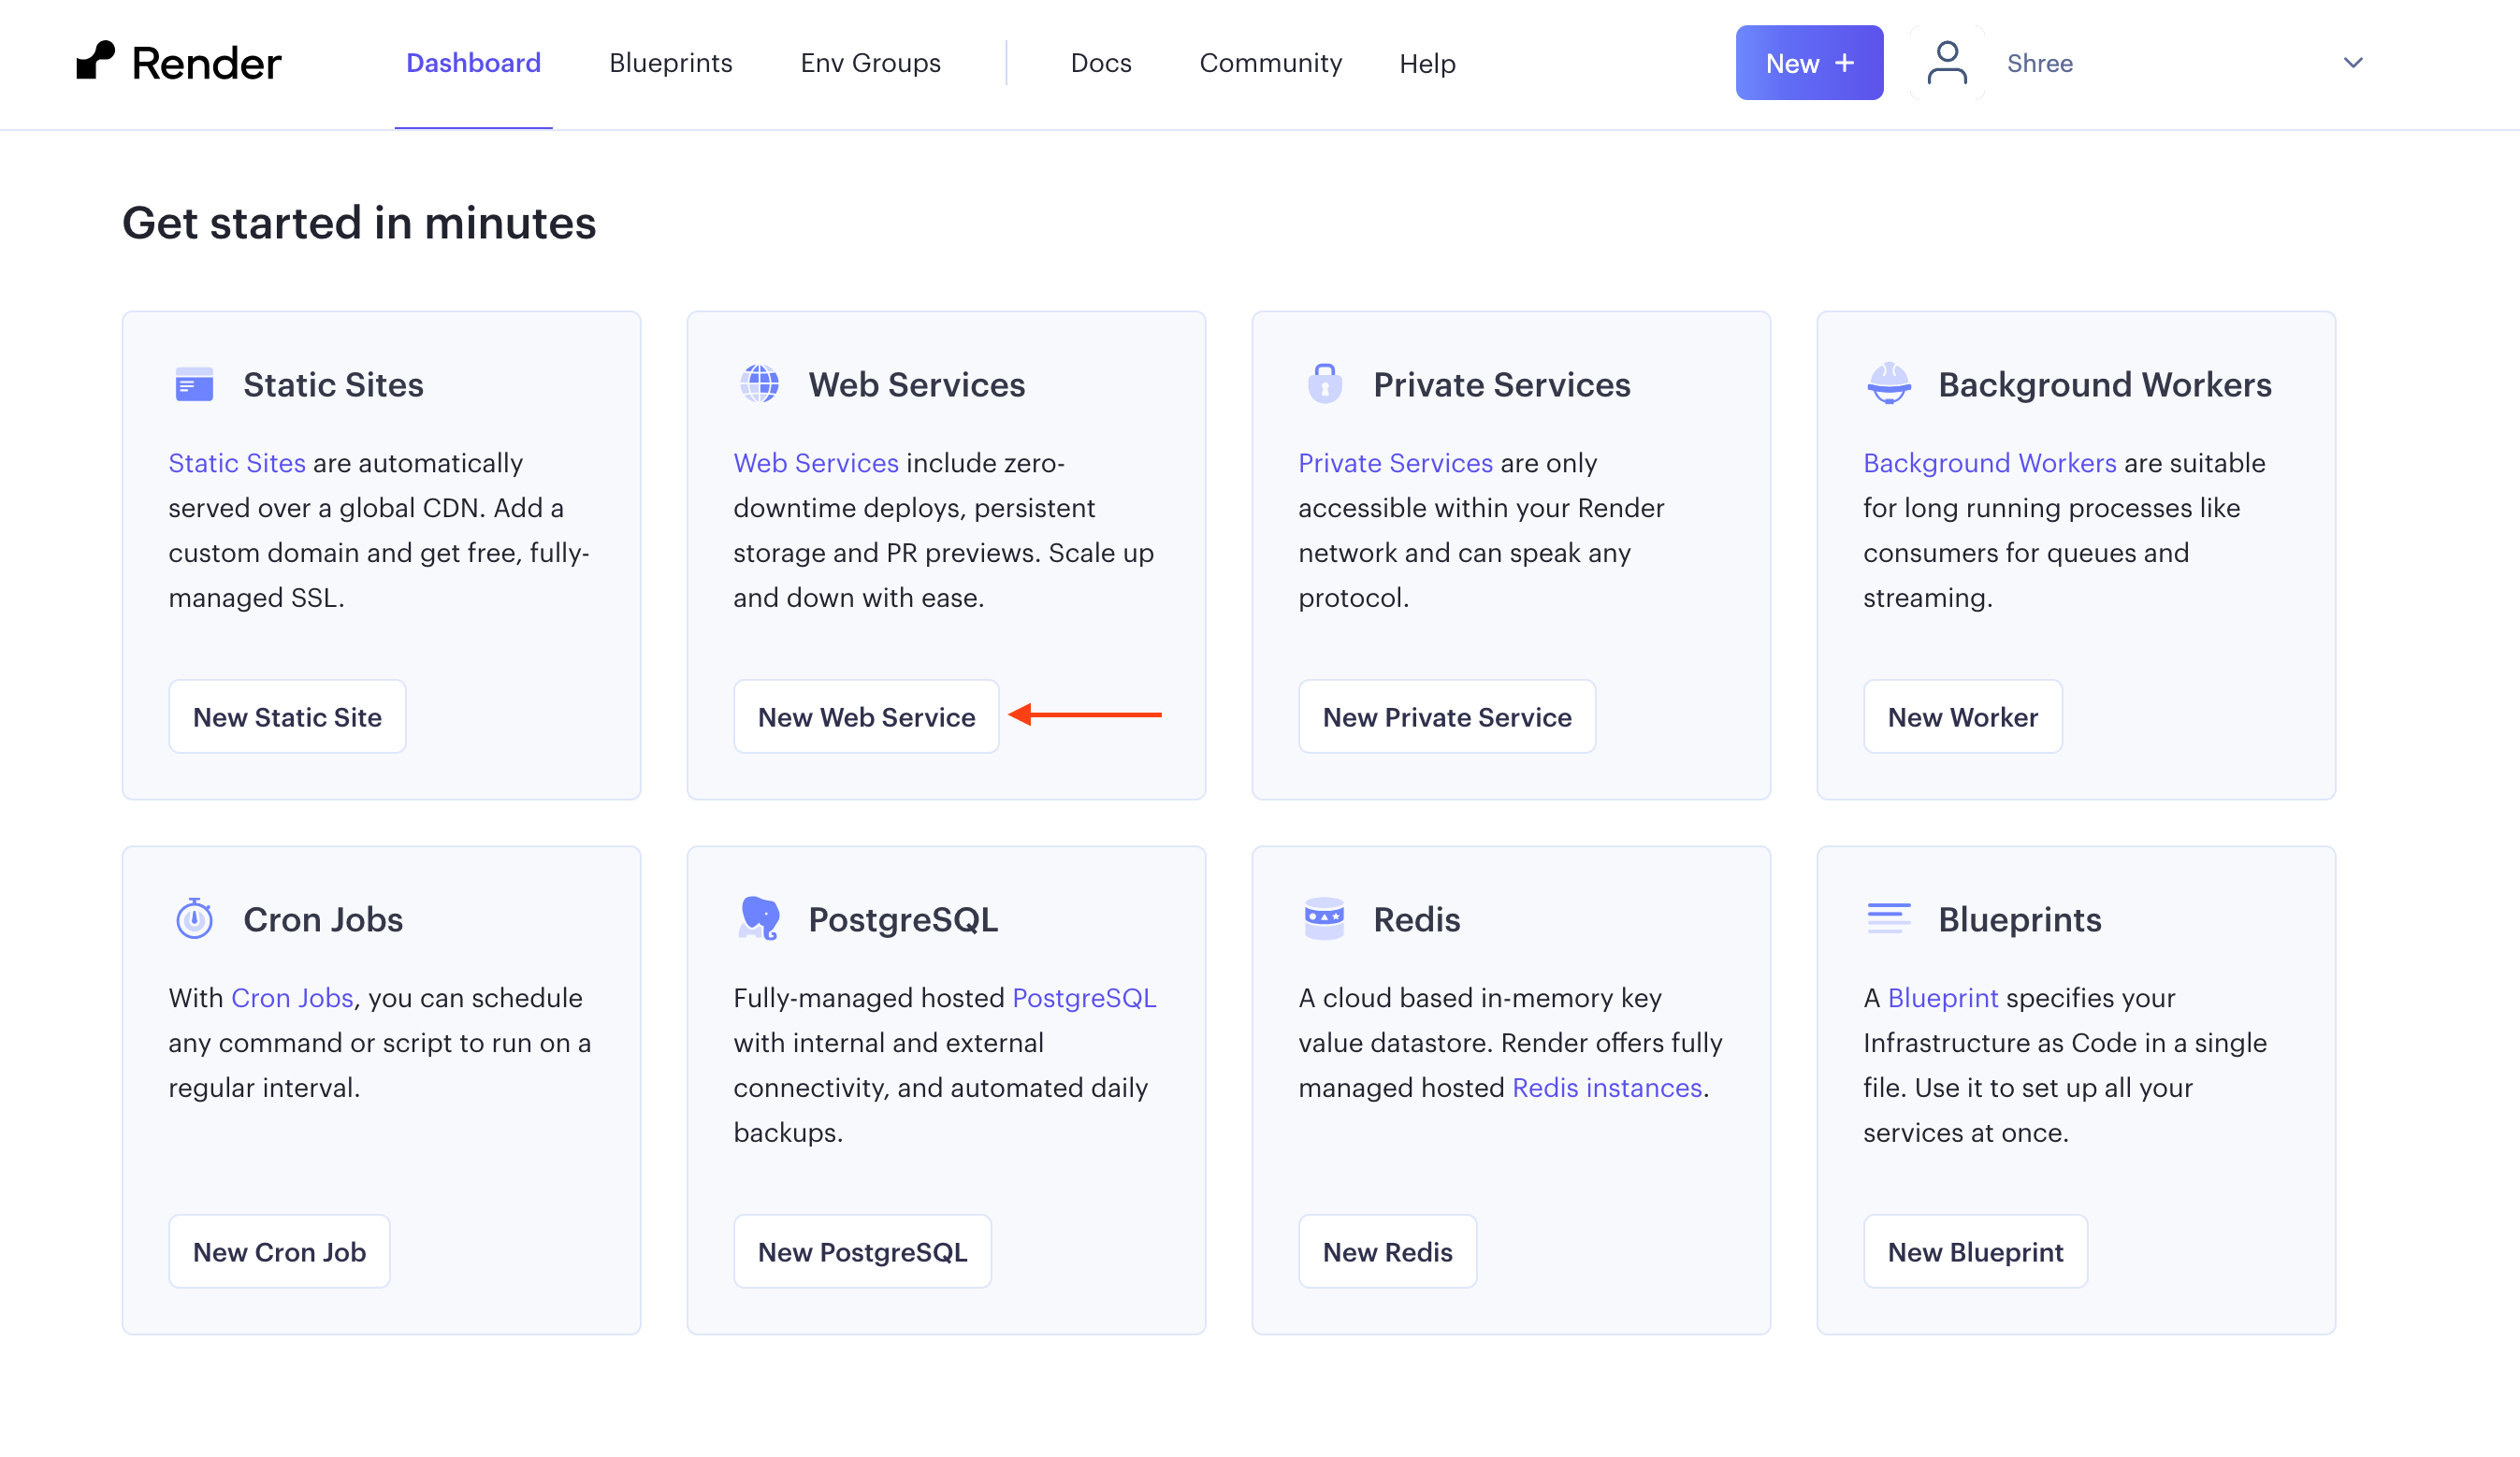The image size is (2520, 1457).
Task: Follow the Cron Jobs inline link
Action: (x=292, y=997)
